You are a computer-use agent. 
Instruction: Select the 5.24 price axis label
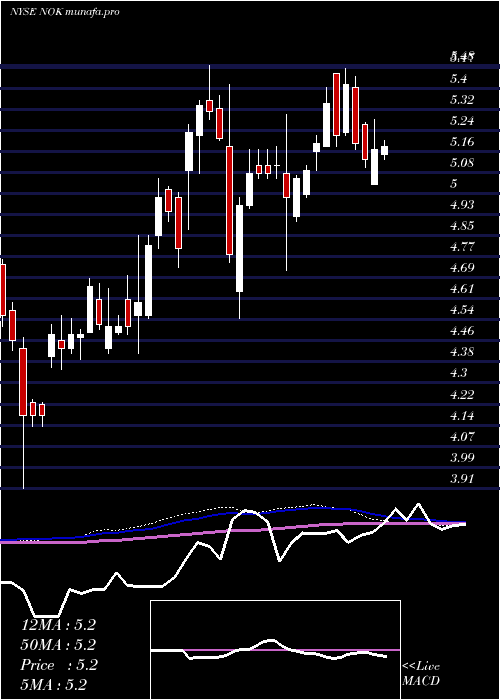[x=462, y=121]
